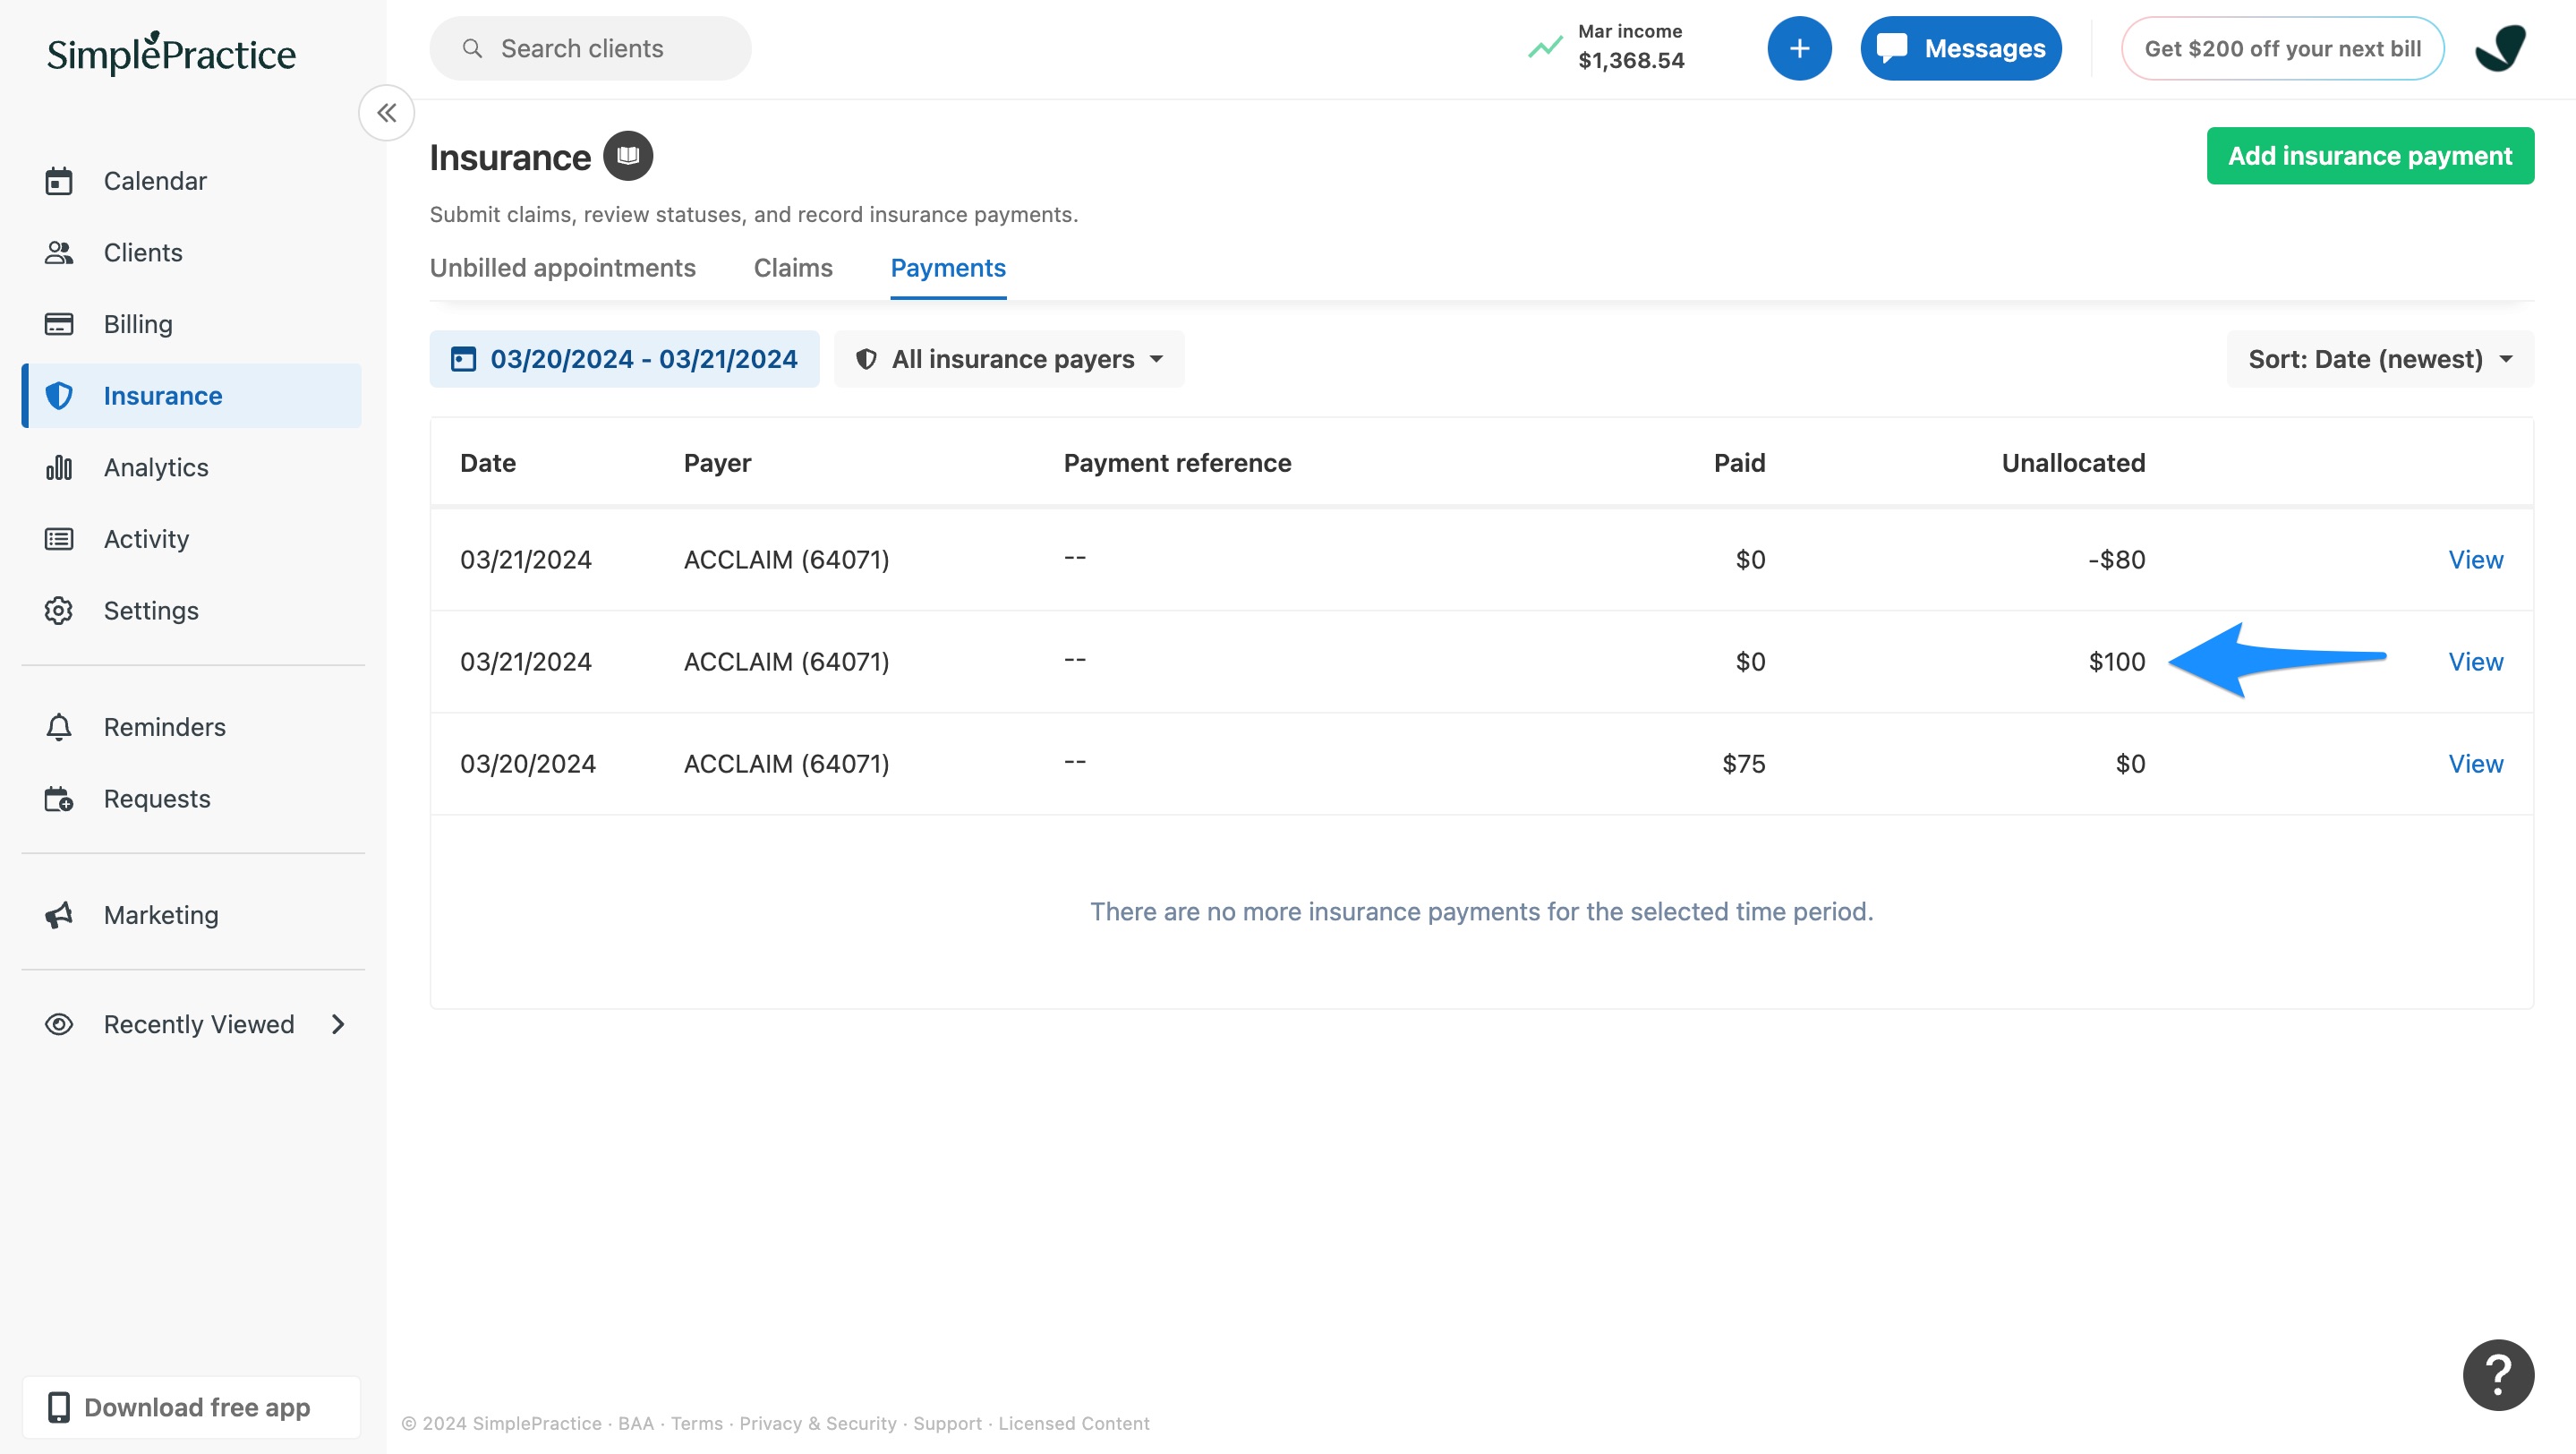2576x1454 pixels.
Task: Open the Support footer link
Action: 947,1423
